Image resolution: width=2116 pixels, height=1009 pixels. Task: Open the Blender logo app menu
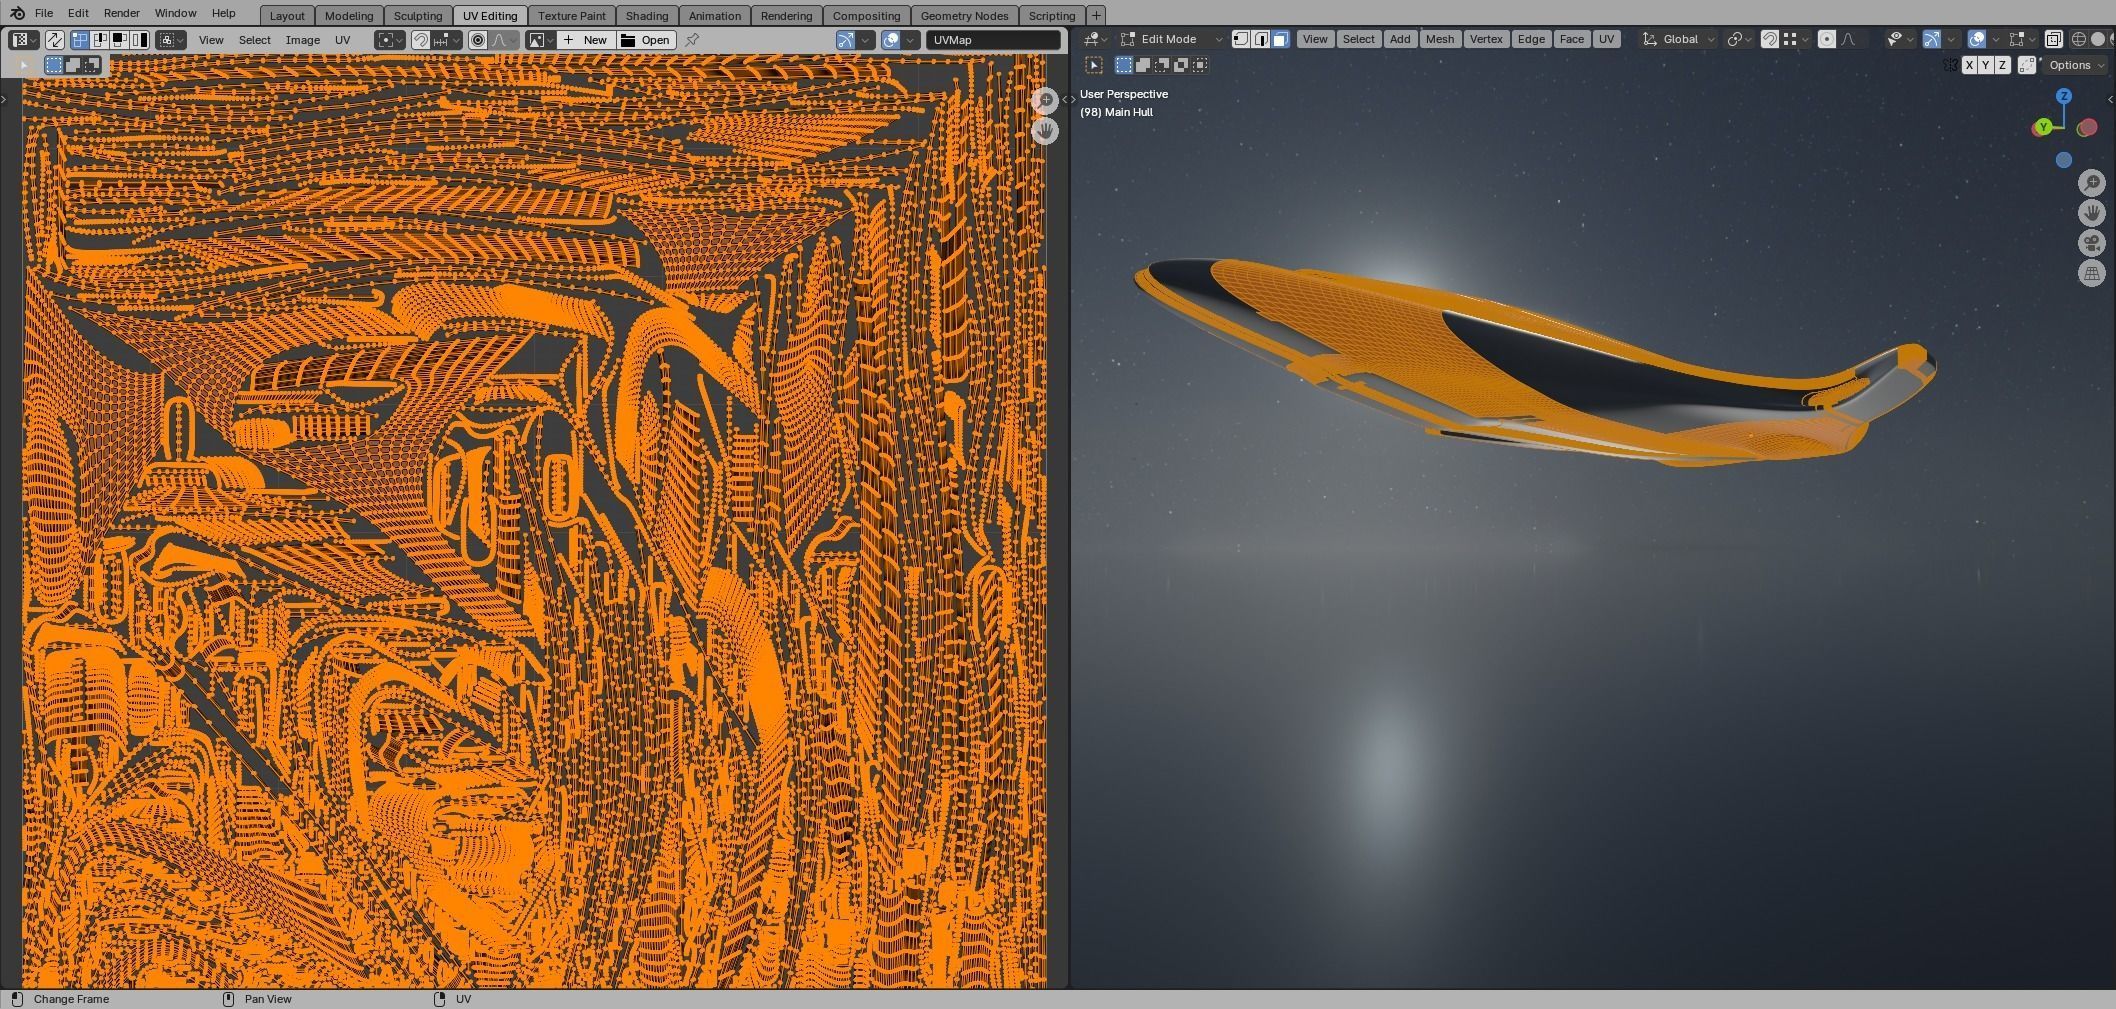click(x=17, y=13)
